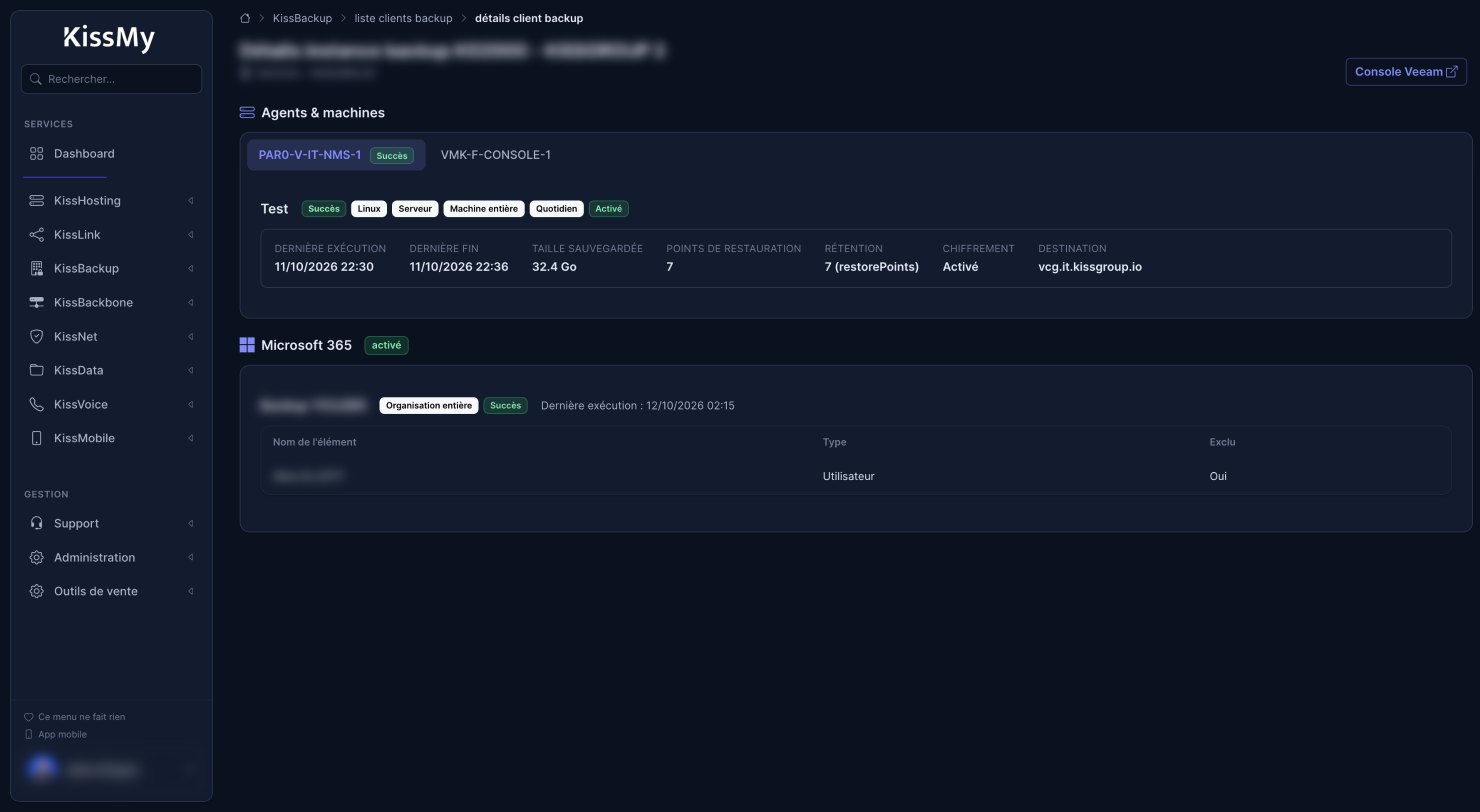The image size is (1480, 812).
Task: Click the KissNet shield icon
Action: coord(37,337)
